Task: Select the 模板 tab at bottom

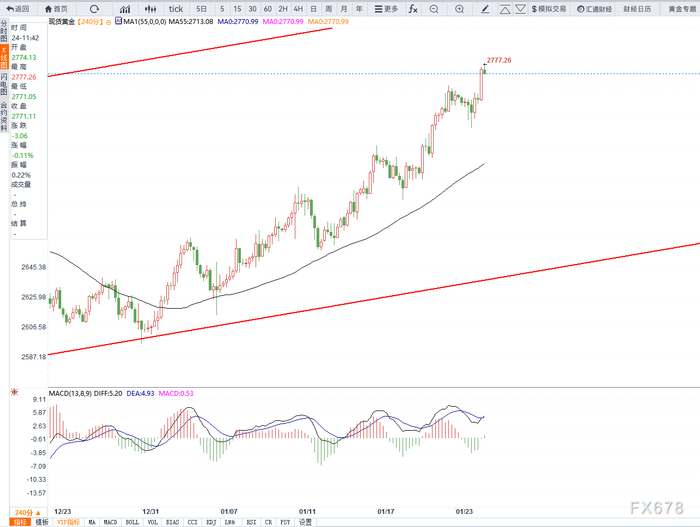Action: [x=42, y=522]
